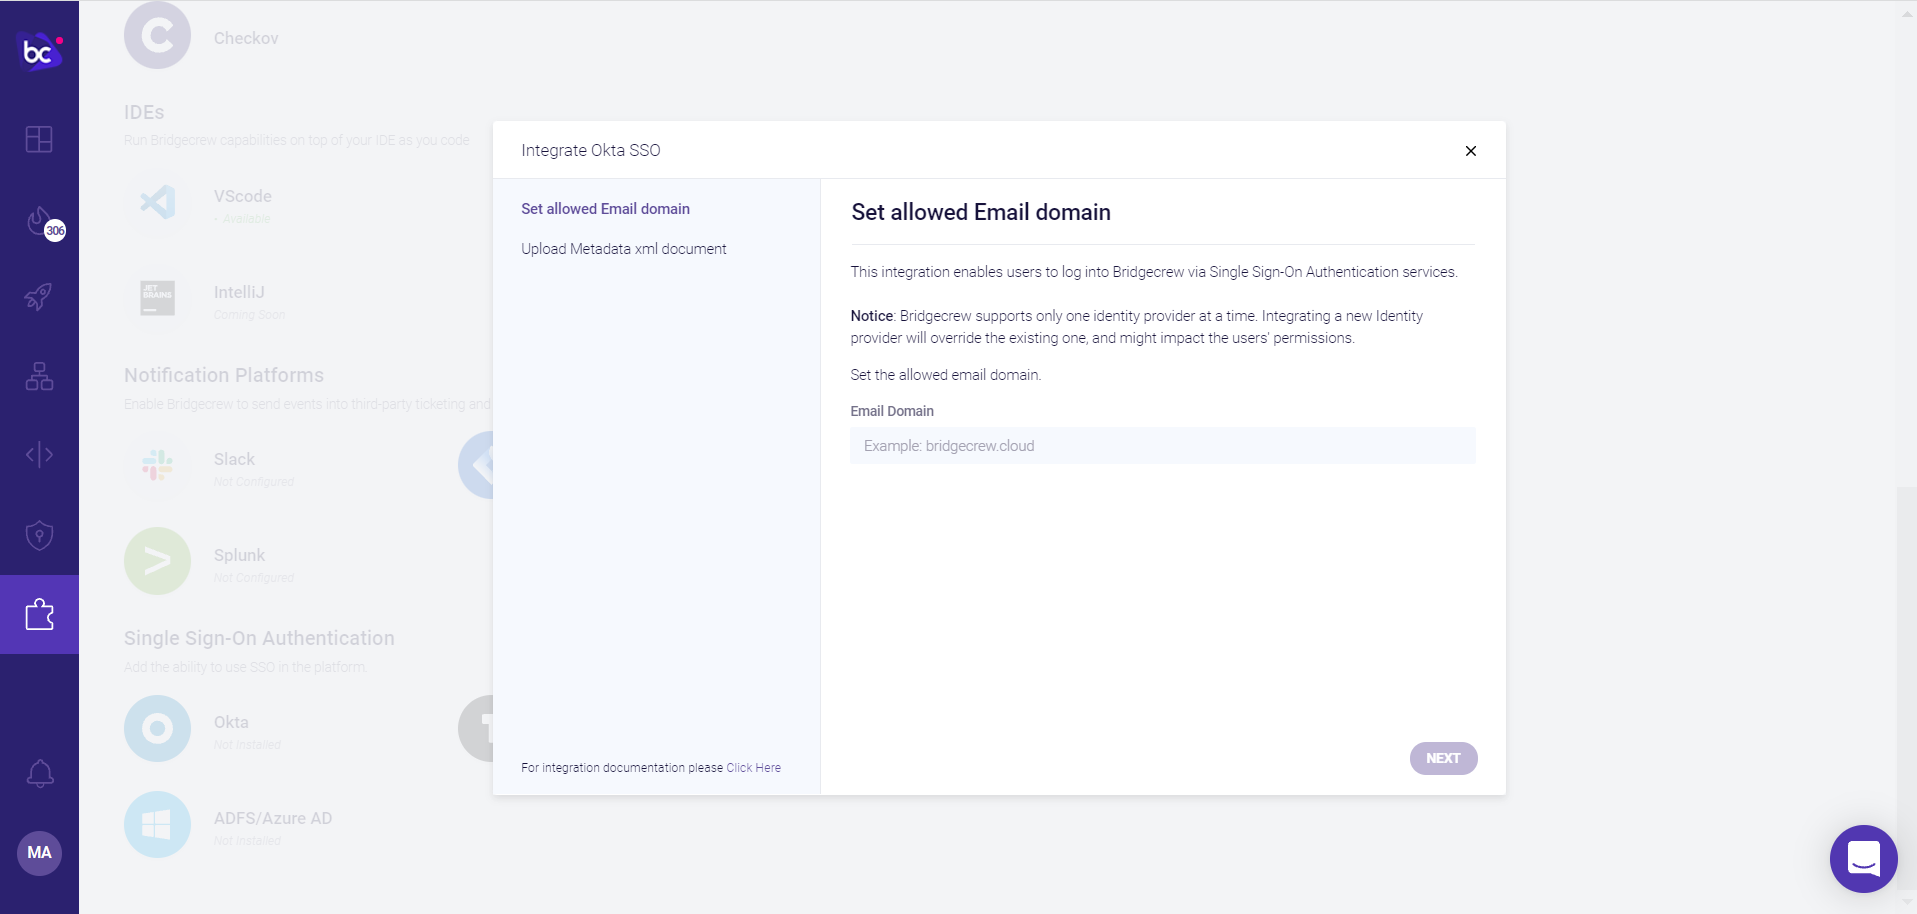Viewport: 1917px width, 914px height.
Task: Click the Slack label text
Action: click(234, 459)
